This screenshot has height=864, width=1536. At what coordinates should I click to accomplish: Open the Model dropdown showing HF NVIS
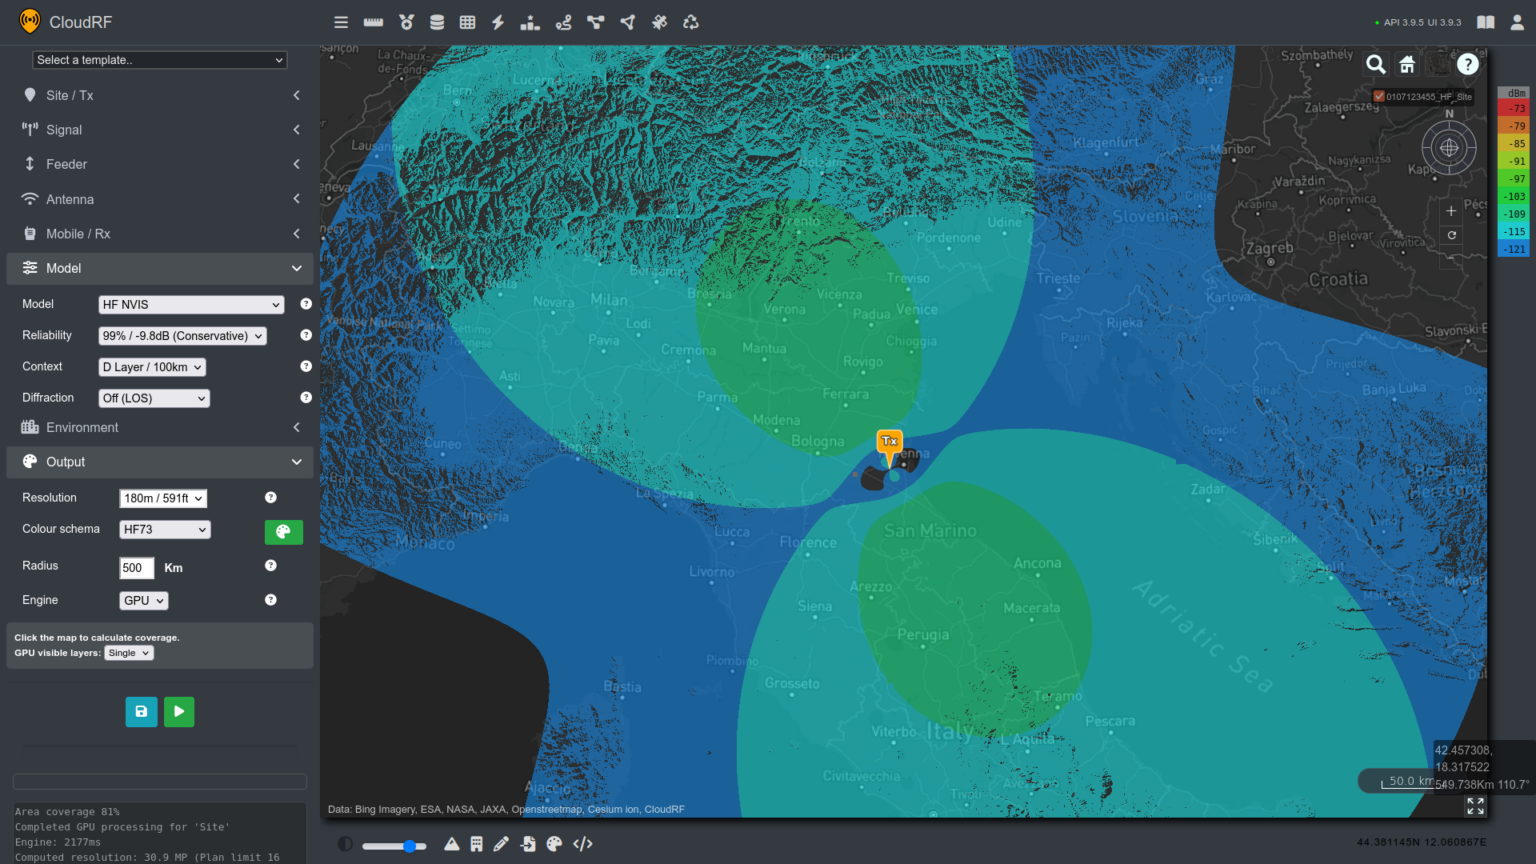[191, 304]
